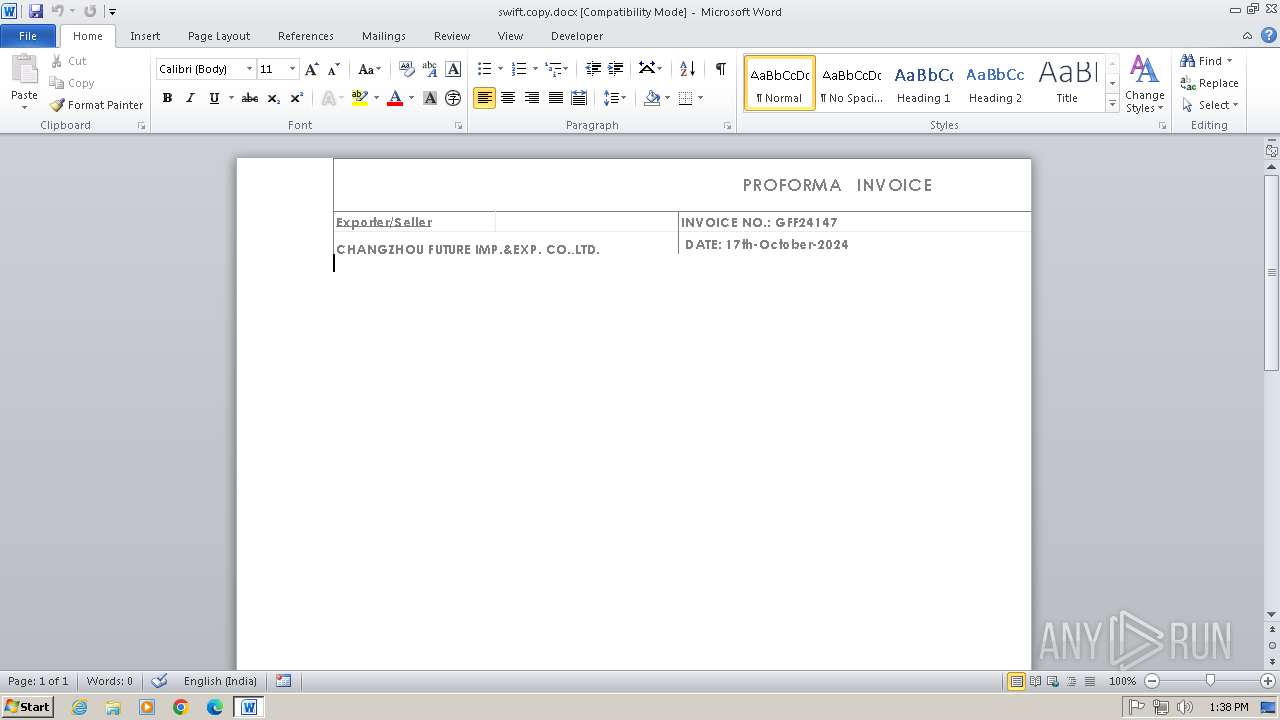1280x720 pixels.
Task: Open Font dialog launcher
Action: click(459, 126)
